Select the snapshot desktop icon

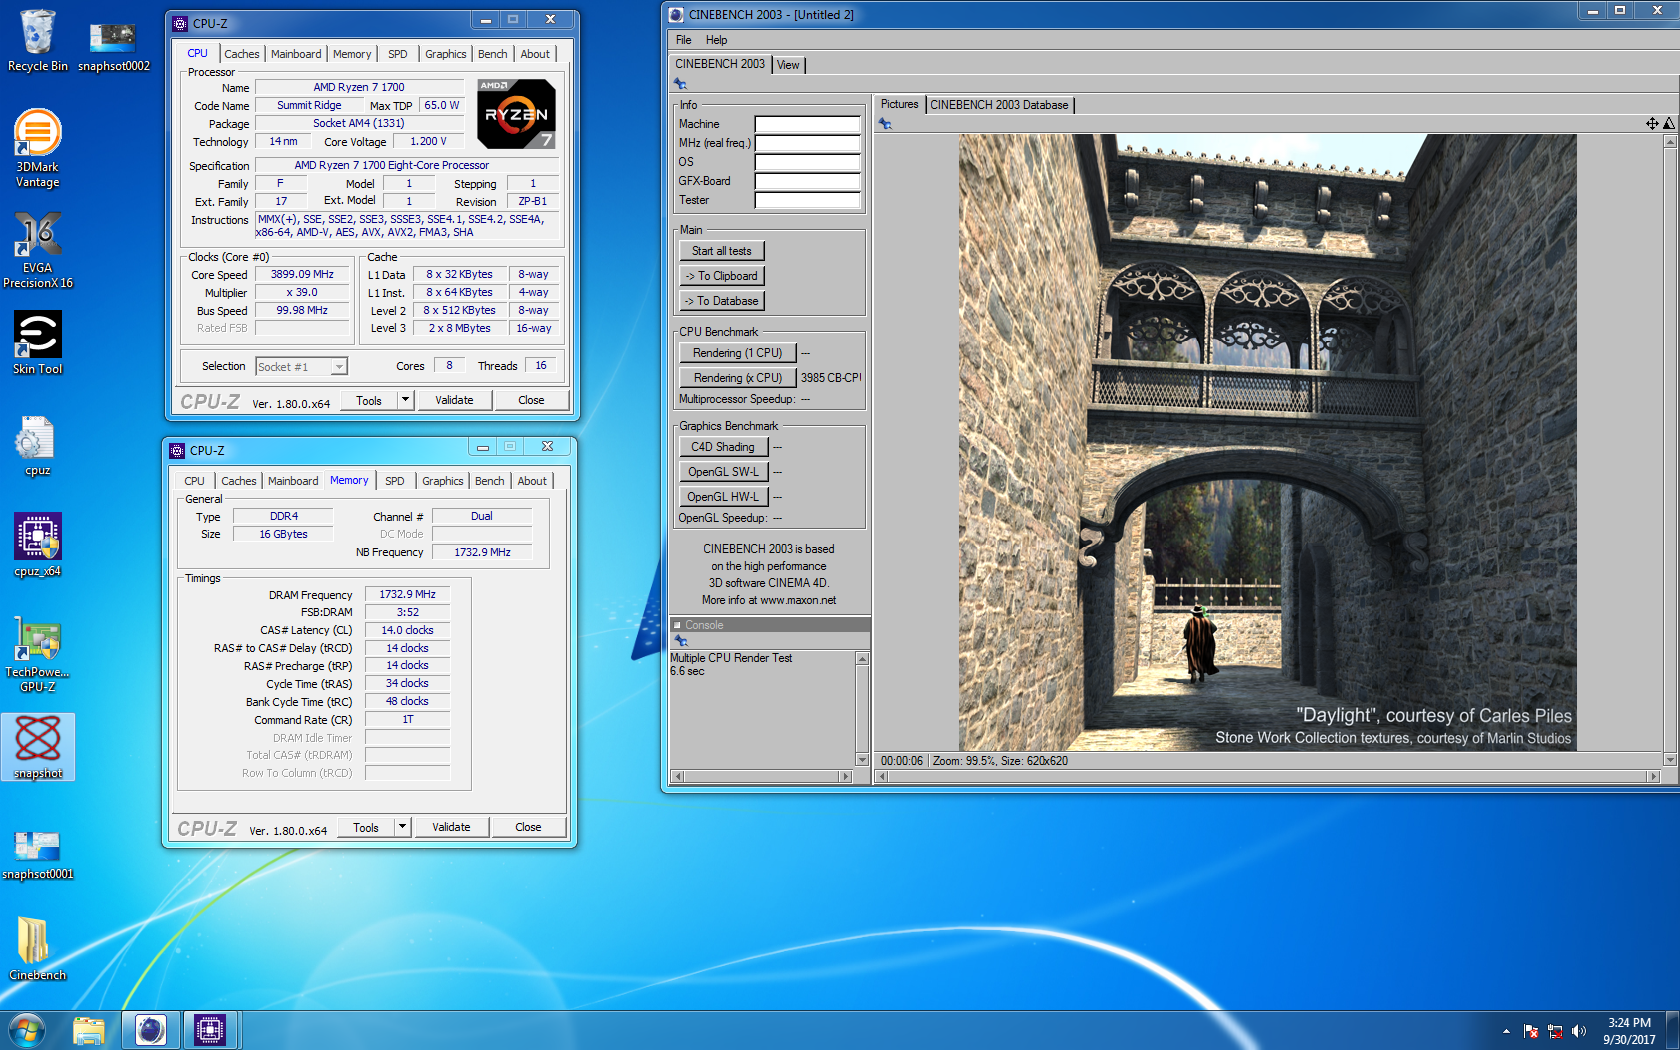click(38, 747)
